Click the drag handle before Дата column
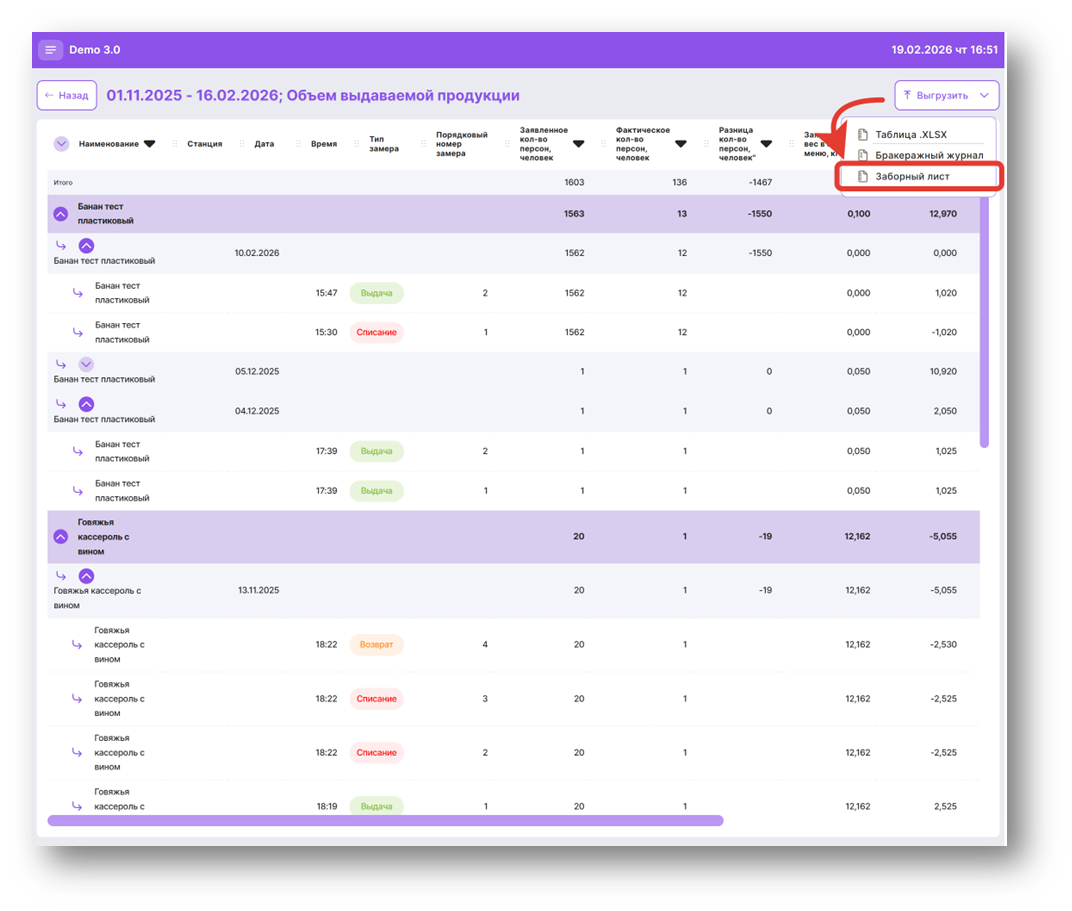Viewport: 1072px width, 911px height. [x=242, y=144]
